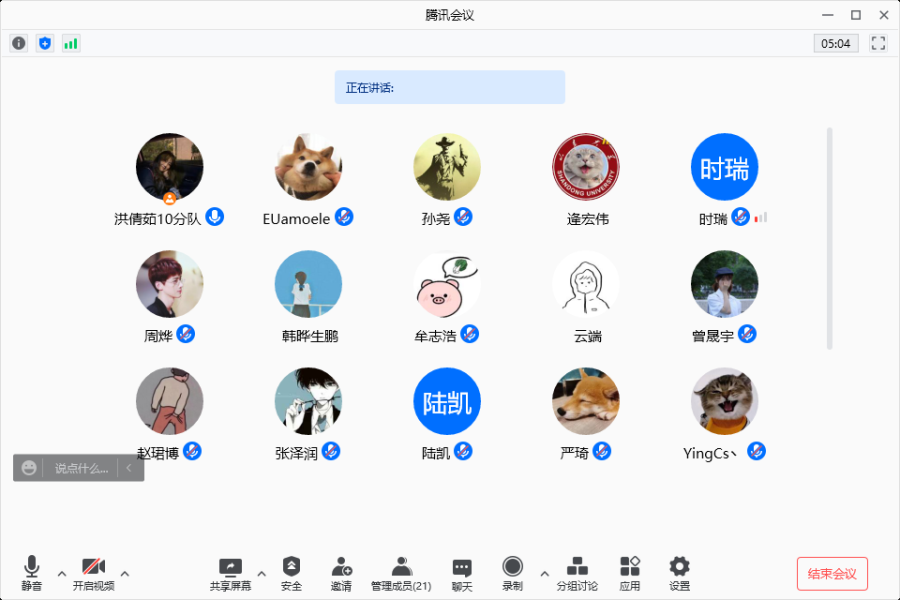Click 时瑞 network signal bars

[x=761, y=218]
